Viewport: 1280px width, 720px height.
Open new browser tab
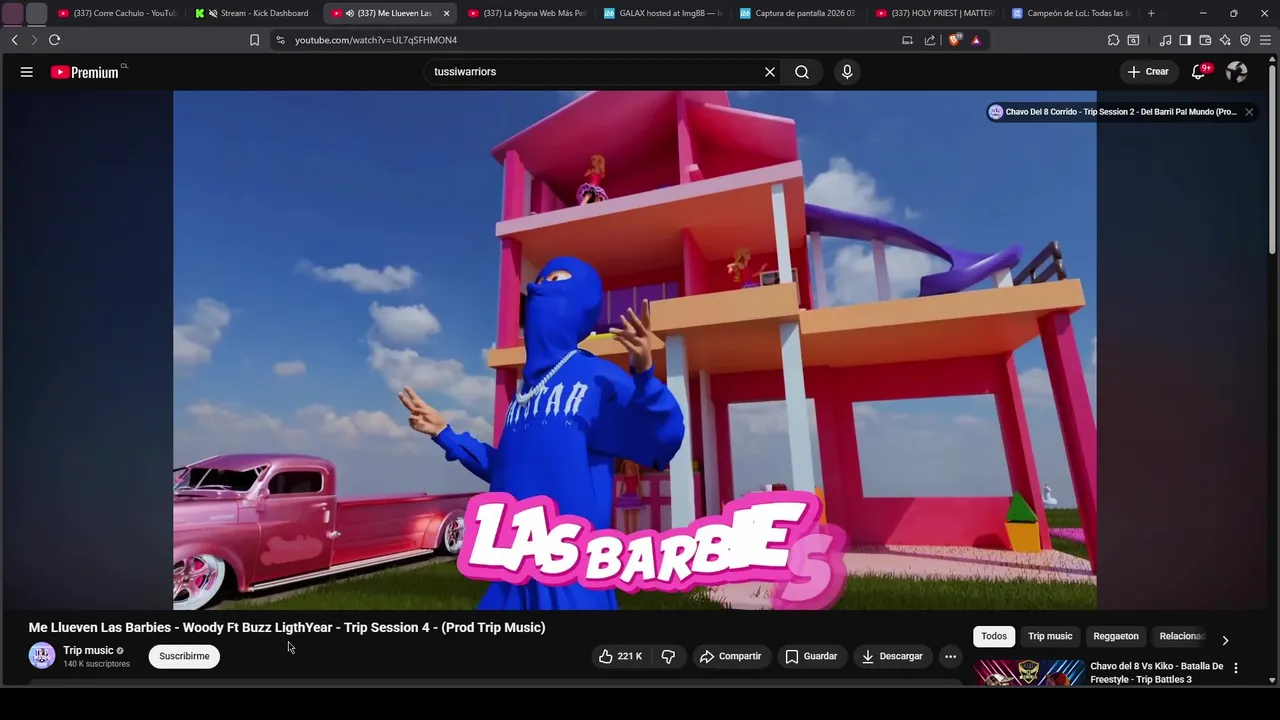[1151, 13]
